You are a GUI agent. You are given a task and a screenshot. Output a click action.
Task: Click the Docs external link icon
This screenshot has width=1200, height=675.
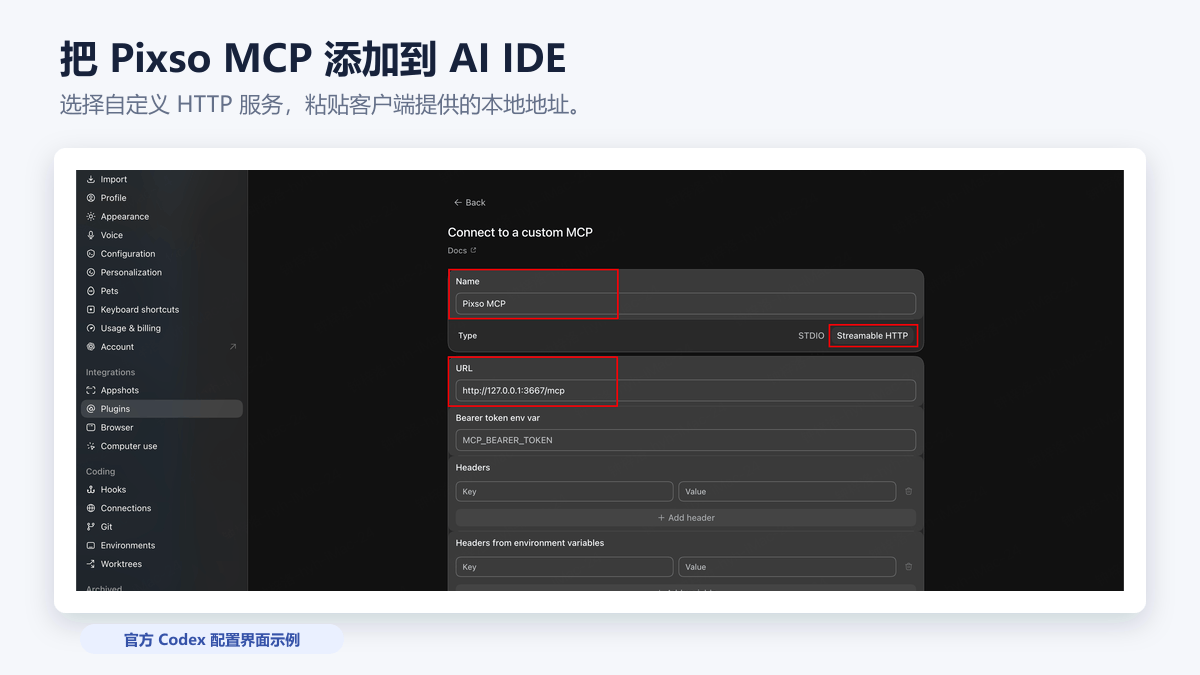[x=474, y=251]
